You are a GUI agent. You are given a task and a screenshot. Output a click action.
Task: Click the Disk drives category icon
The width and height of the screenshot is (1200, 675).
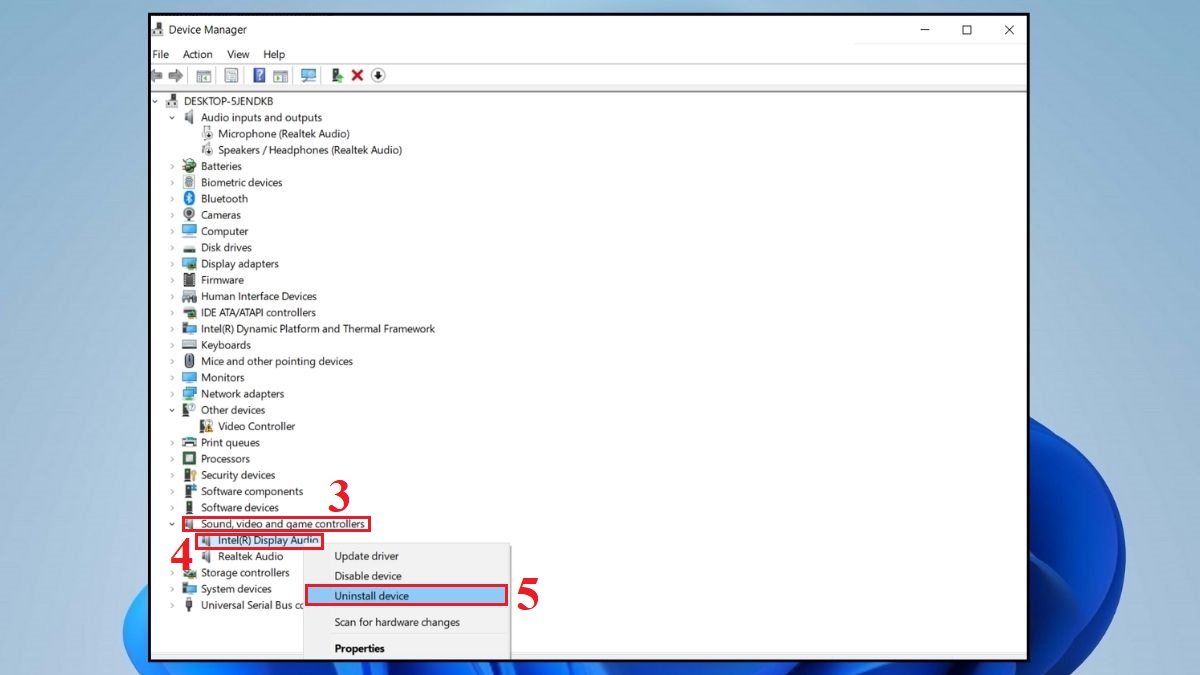189,248
